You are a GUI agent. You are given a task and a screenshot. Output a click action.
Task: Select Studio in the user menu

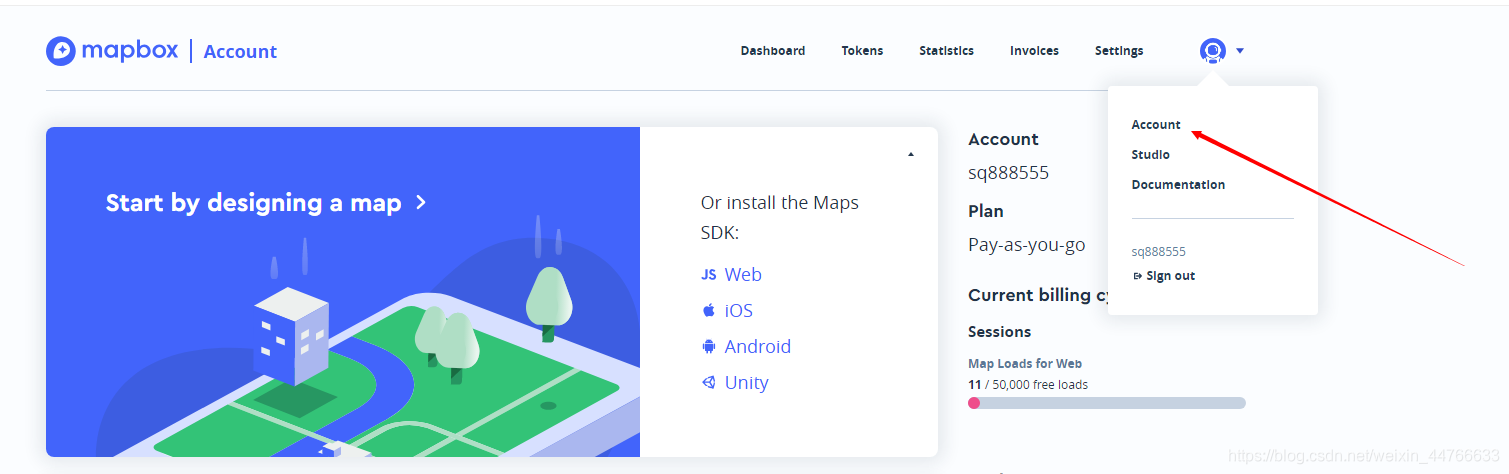coord(1150,155)
